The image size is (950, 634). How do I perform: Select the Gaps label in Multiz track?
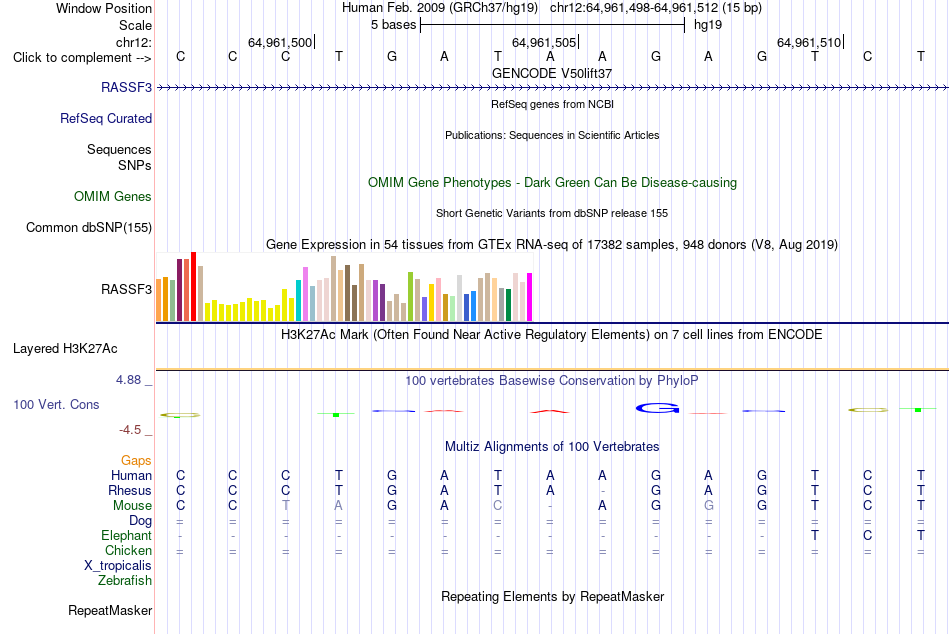click(136, 461)
